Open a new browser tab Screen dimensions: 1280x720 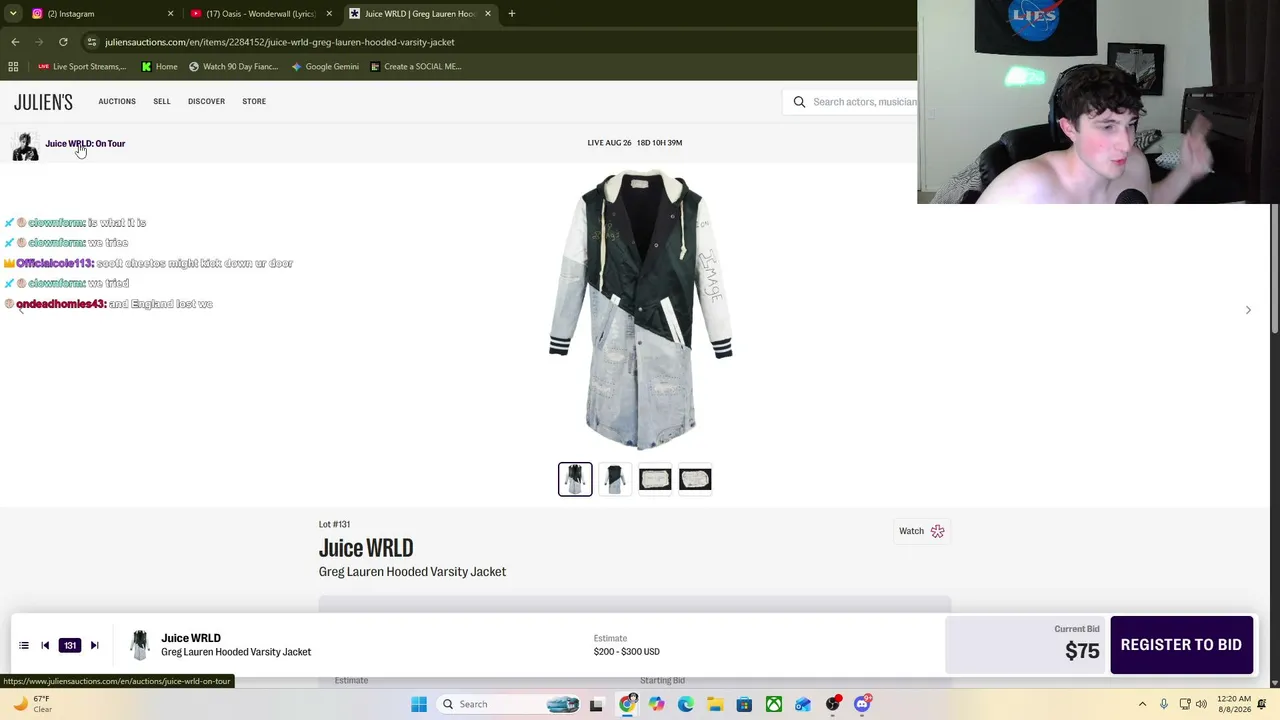coord(512,14)
